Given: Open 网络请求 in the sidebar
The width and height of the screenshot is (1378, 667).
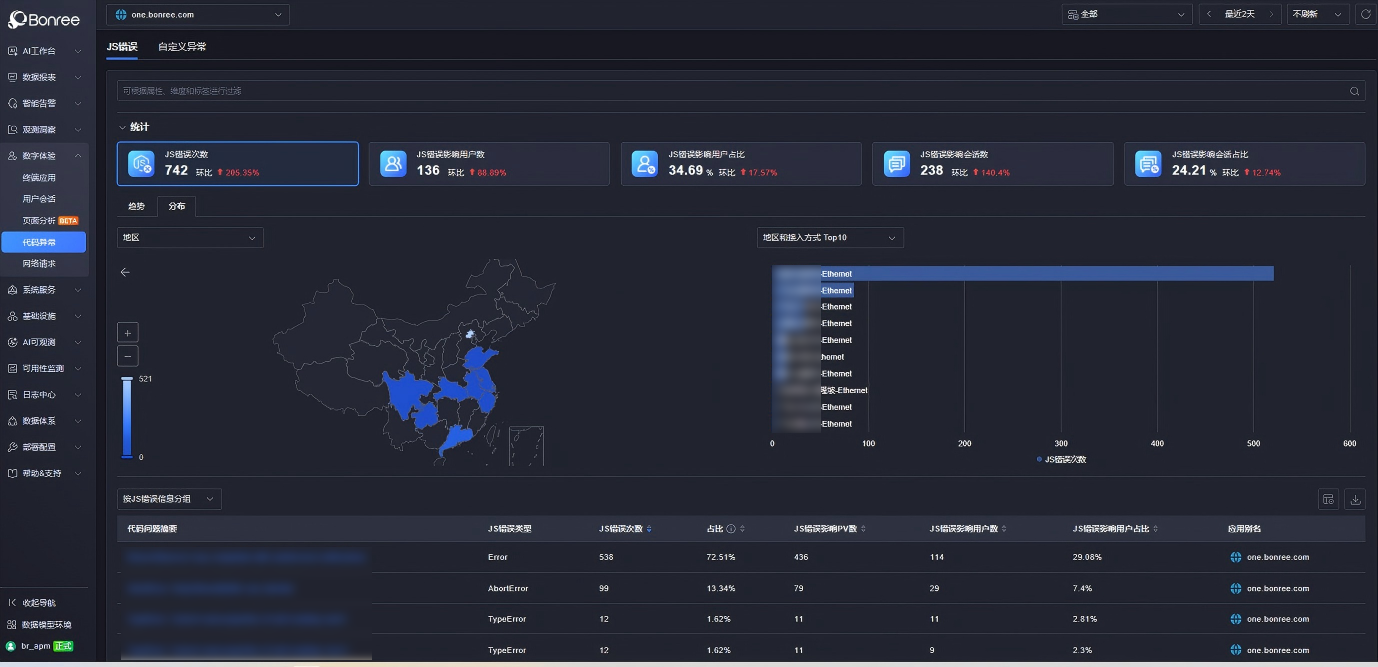Looking at the screenshot, I should pyautogui.click(x=39, y=263).
